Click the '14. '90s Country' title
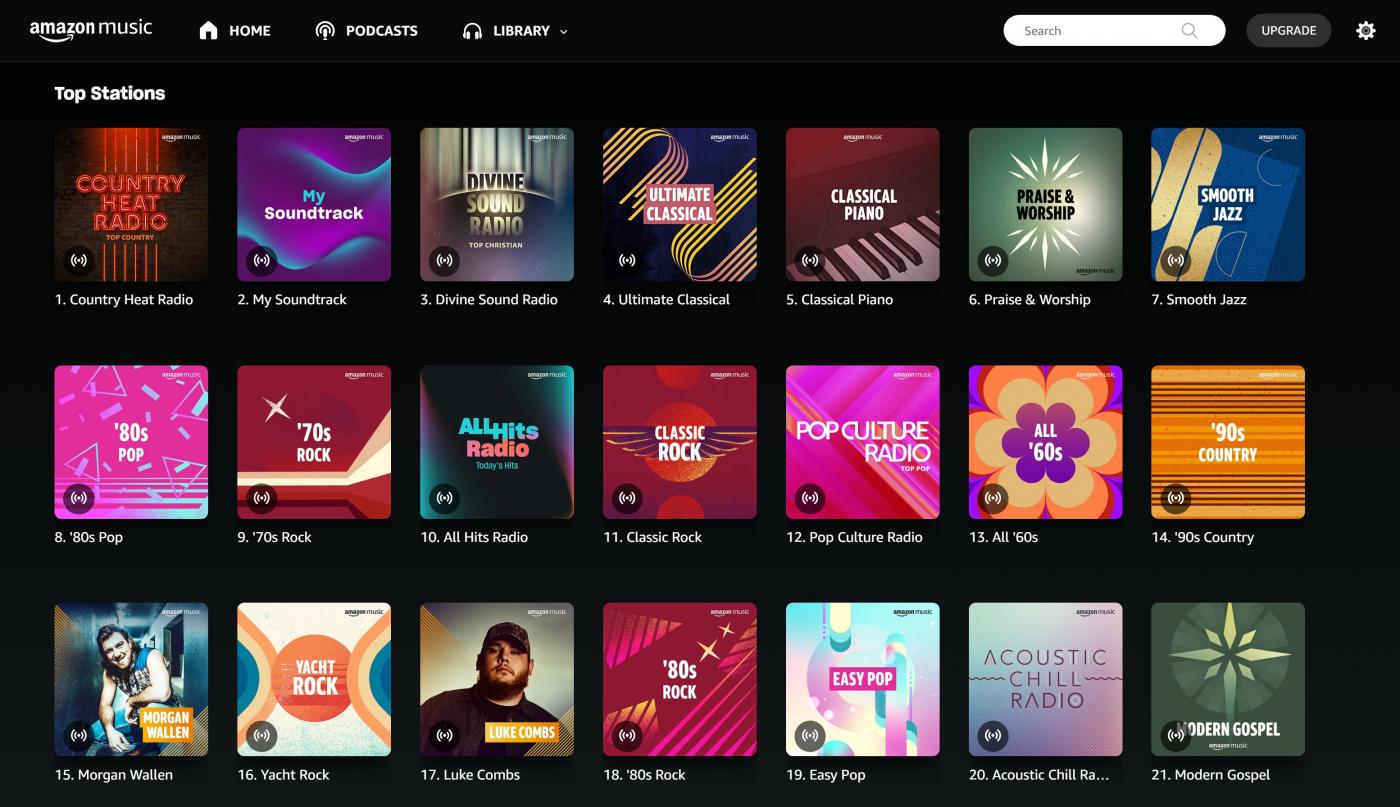This screenshot has width=1400, height=807. tap(1203, 537)
